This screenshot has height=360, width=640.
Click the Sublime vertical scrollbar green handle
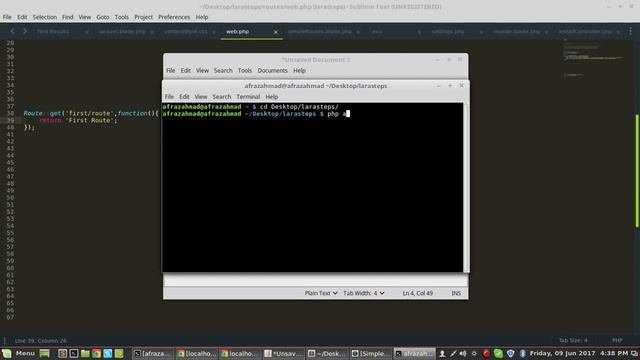point(637,171)
